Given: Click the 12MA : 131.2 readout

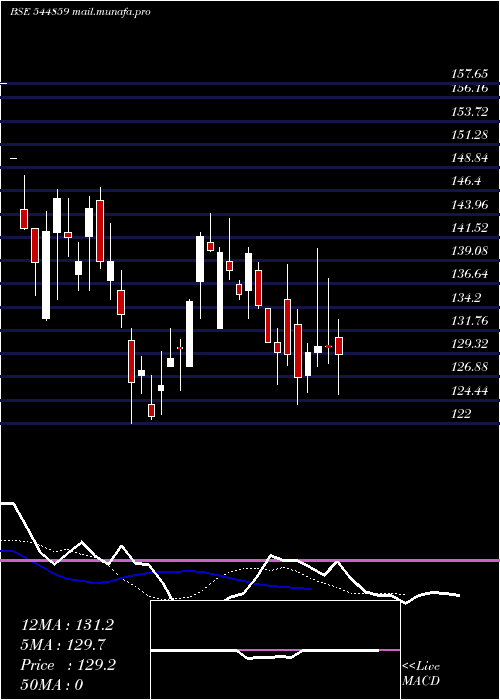Looking at the screenshot, I should pyautogui.click(x=67, y=625).
